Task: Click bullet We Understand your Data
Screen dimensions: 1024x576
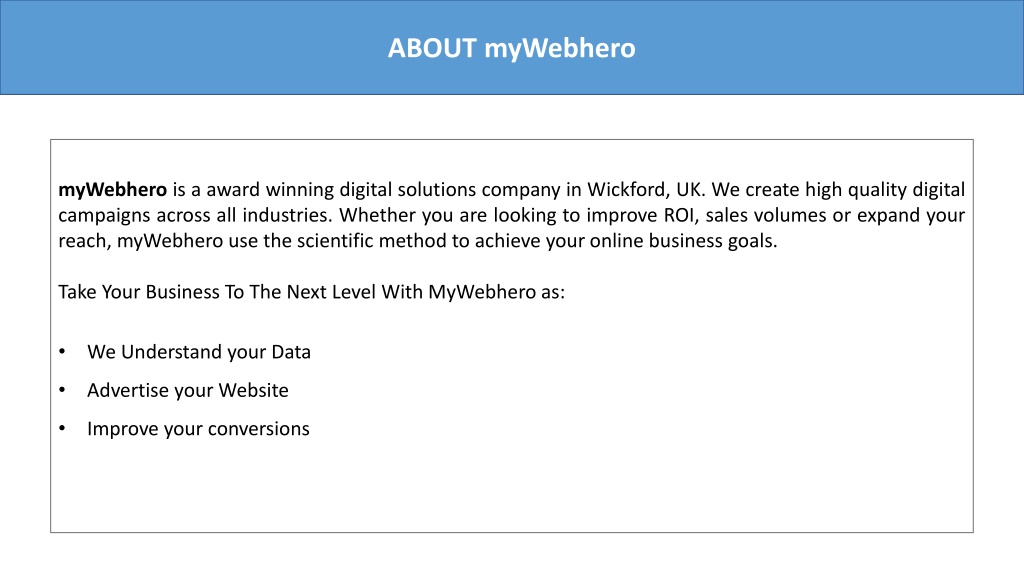Action: 199,352
